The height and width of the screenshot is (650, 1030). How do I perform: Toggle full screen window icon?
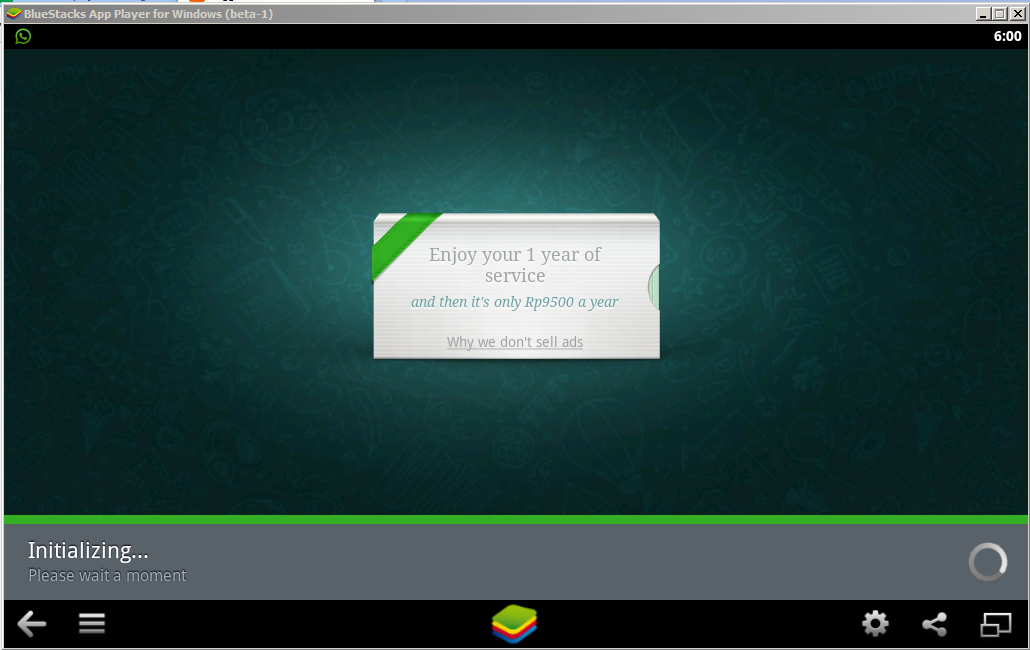(996, 624)
